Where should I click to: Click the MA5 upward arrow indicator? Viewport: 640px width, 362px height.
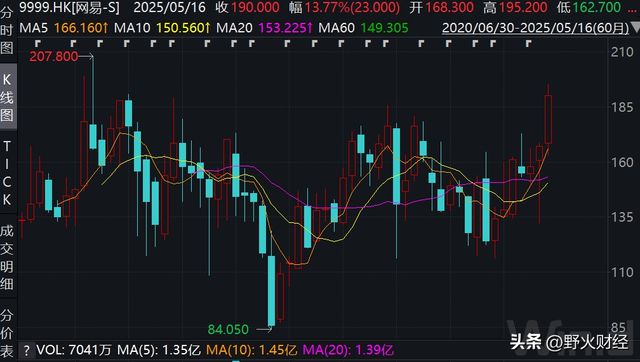click(105, 28)
